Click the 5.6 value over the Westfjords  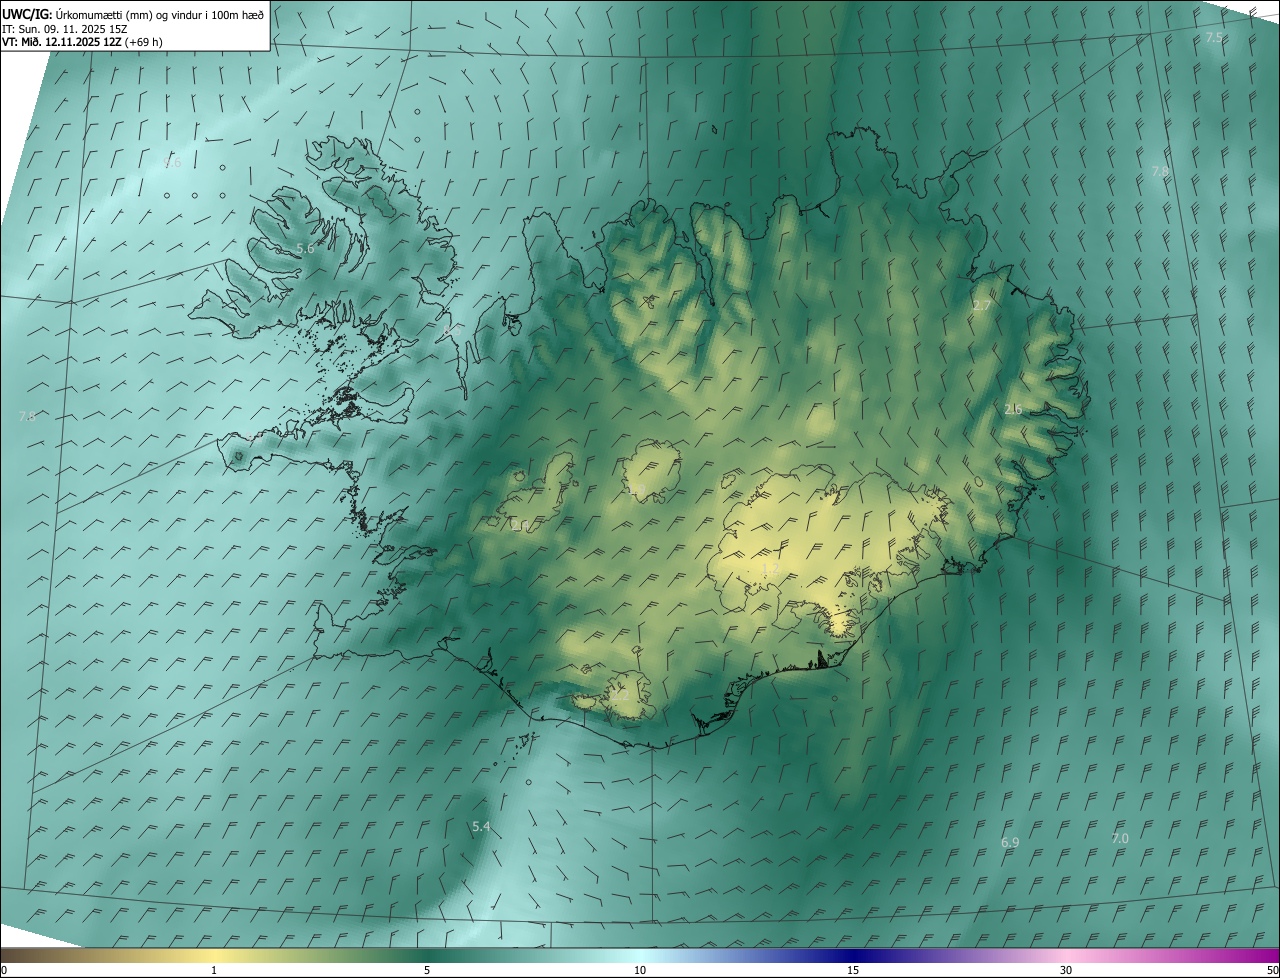305,248
